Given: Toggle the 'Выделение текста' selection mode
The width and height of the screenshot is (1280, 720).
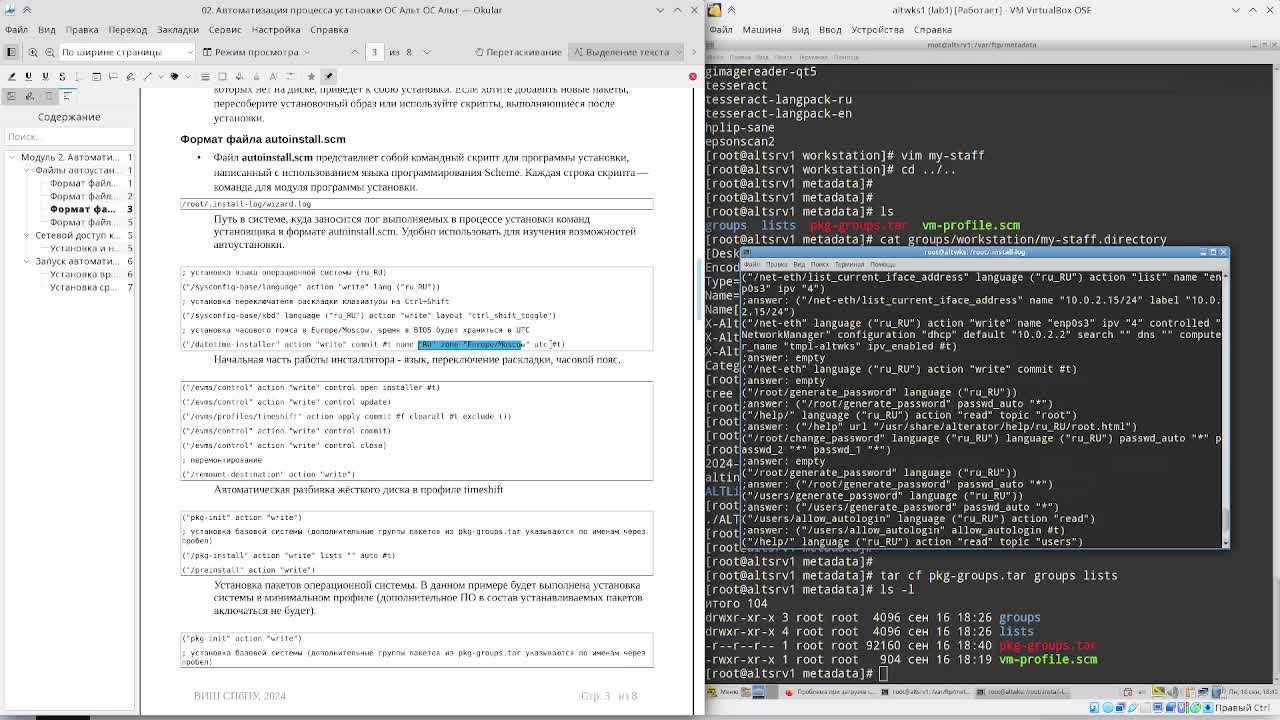Looking at the screenshot, I should 621,52.
